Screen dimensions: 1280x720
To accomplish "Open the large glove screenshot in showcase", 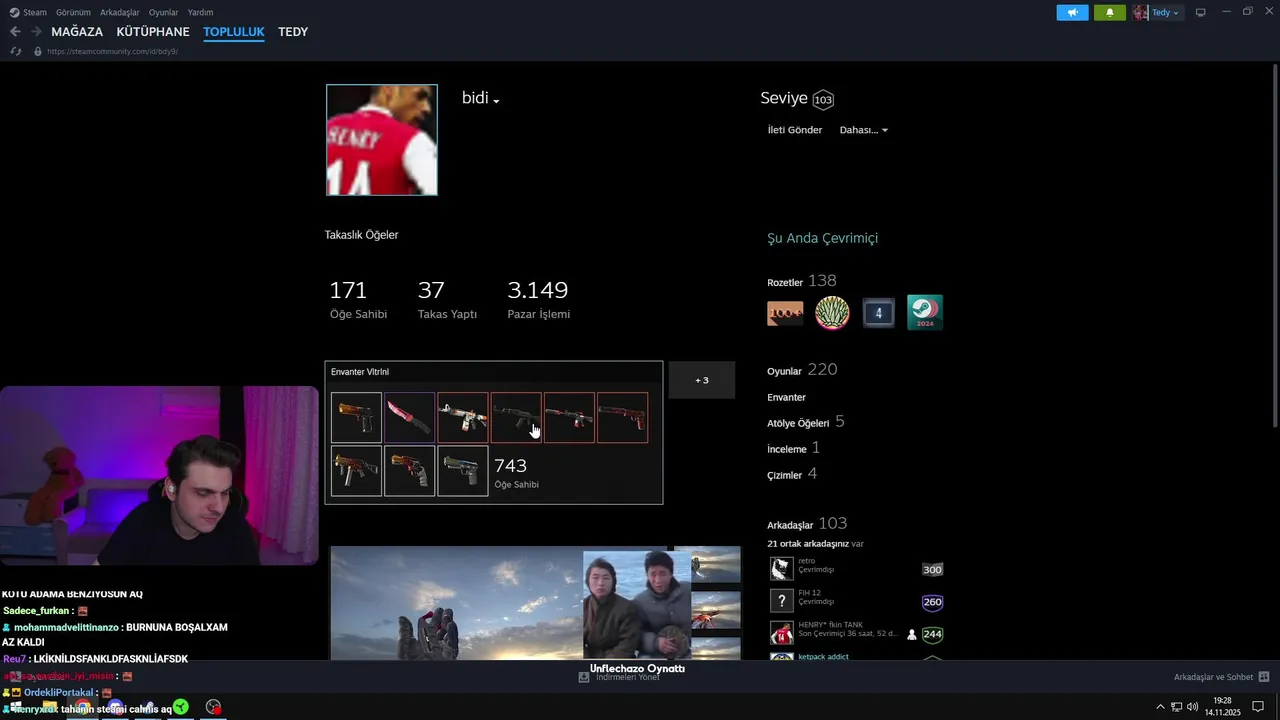I will (457, 602).
